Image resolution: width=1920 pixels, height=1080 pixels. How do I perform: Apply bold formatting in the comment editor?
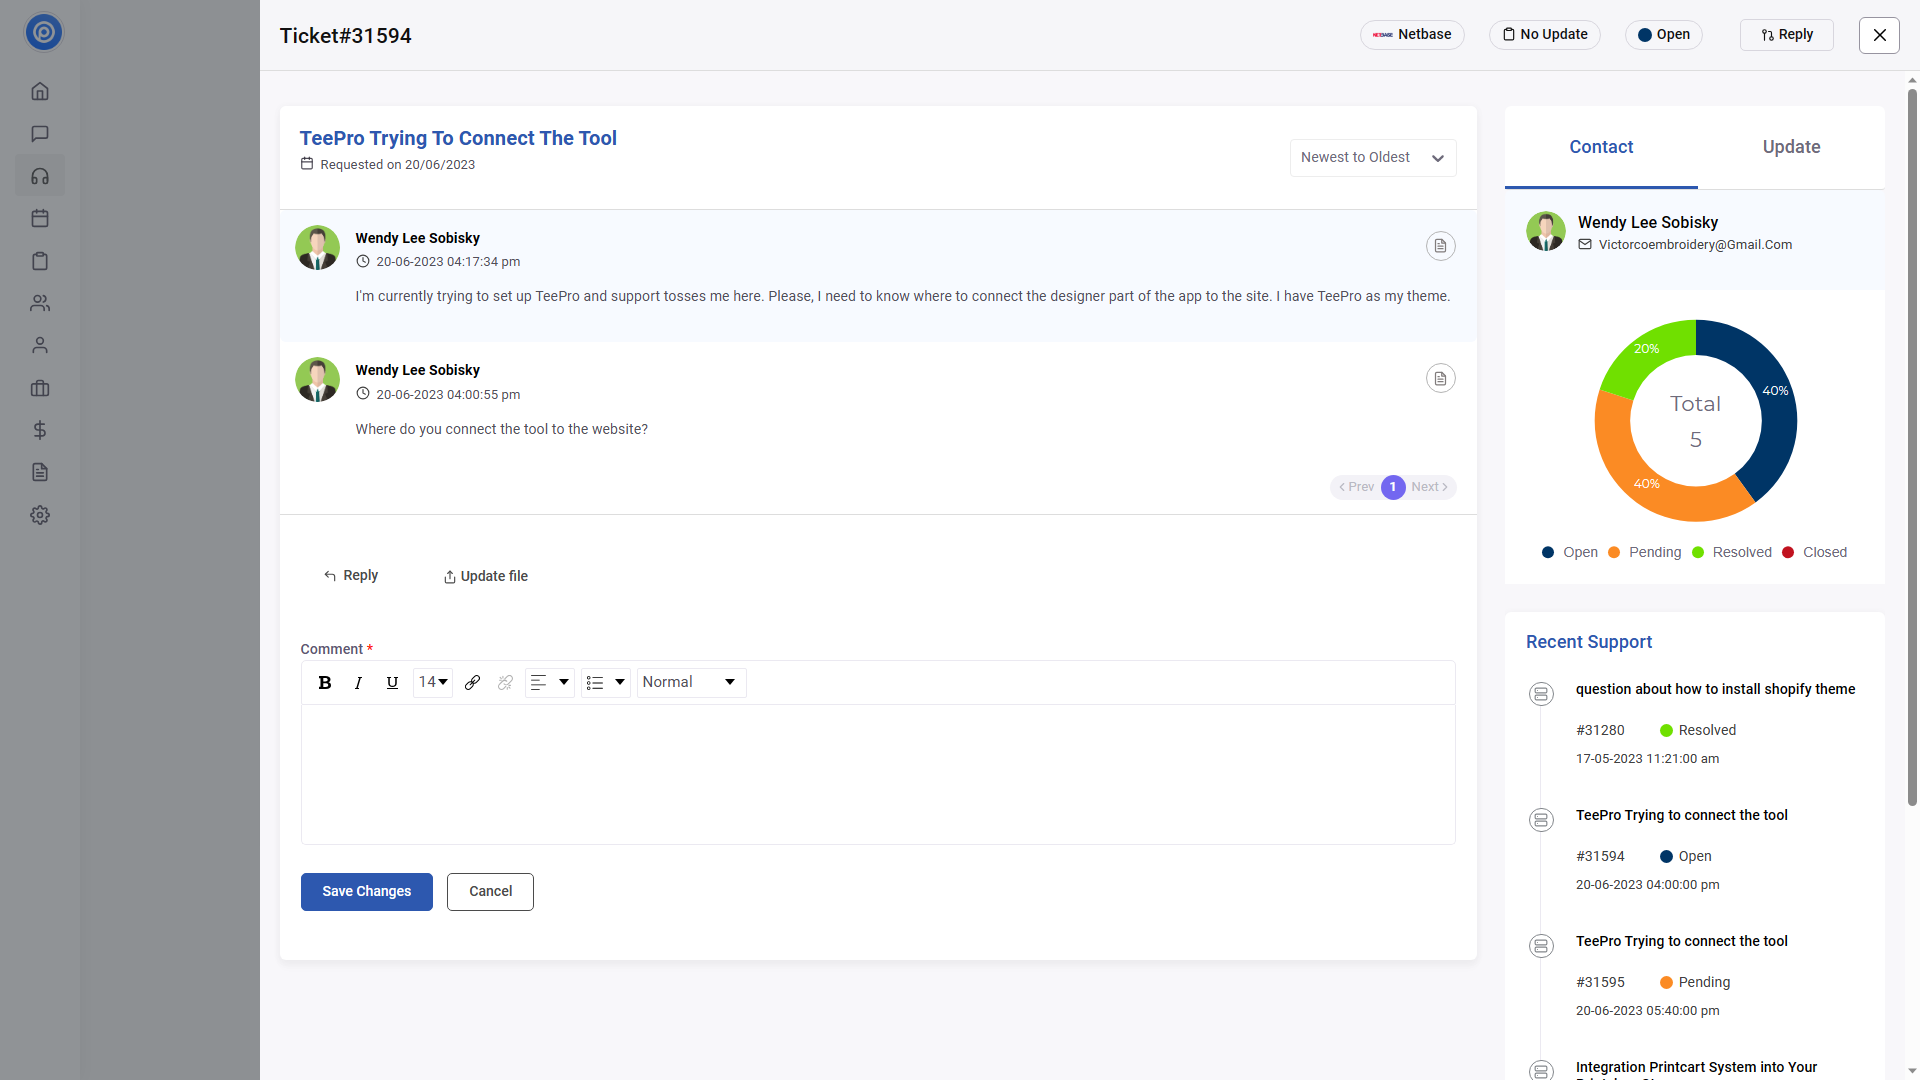tap(324, 682)
